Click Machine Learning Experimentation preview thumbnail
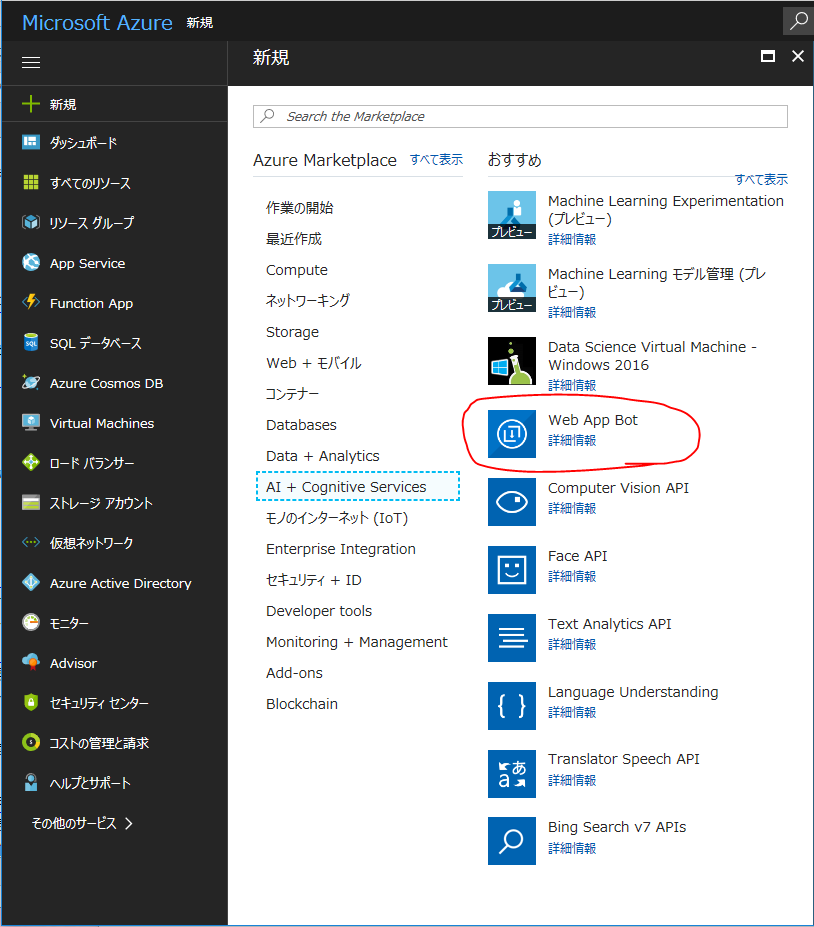 512,215
